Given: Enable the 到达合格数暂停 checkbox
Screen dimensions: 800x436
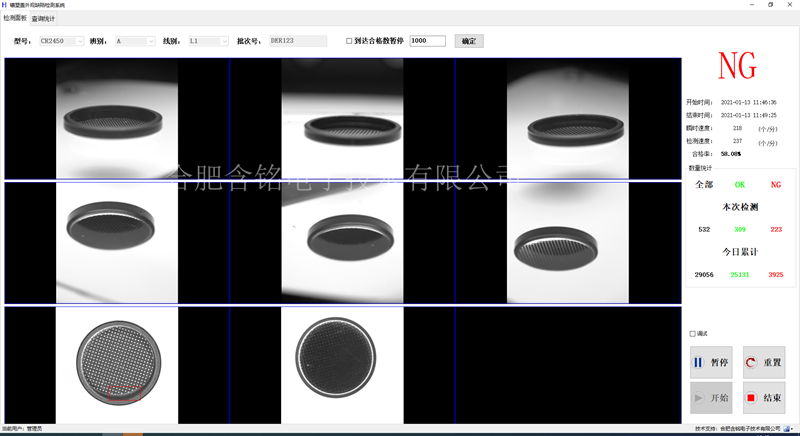Looking at the screenshot, I should pos(349,41).
